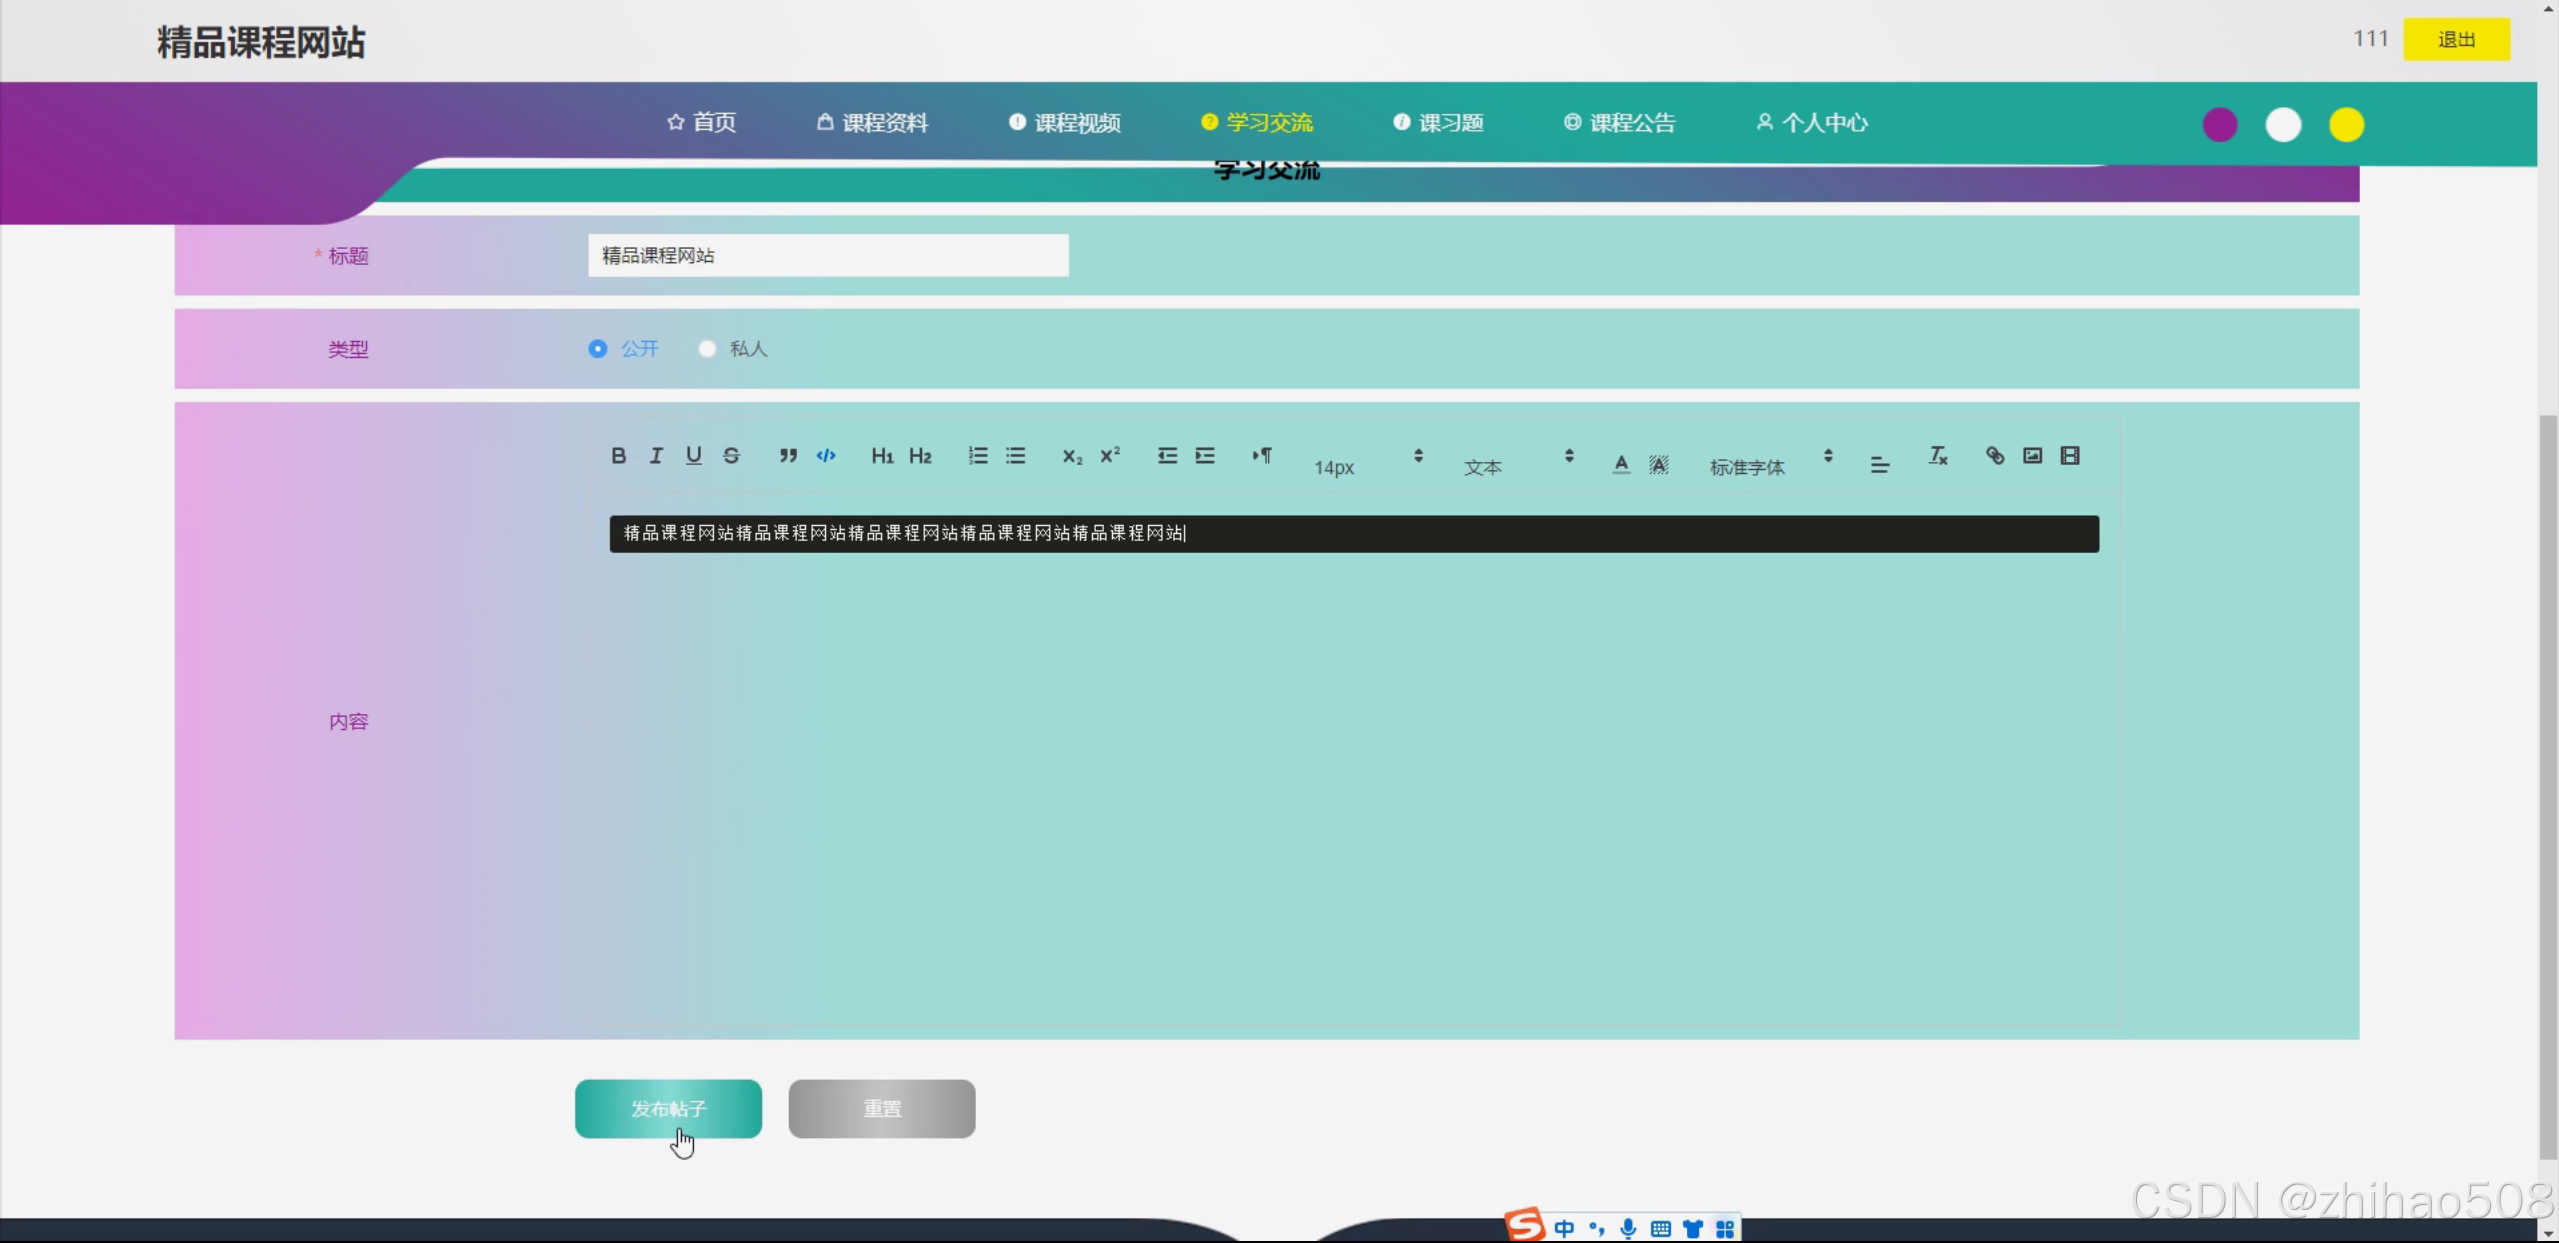Toggle bold formatting in editor toolbar
This screenshot has width=2559, height=1243.
click(x=618, y=456)
